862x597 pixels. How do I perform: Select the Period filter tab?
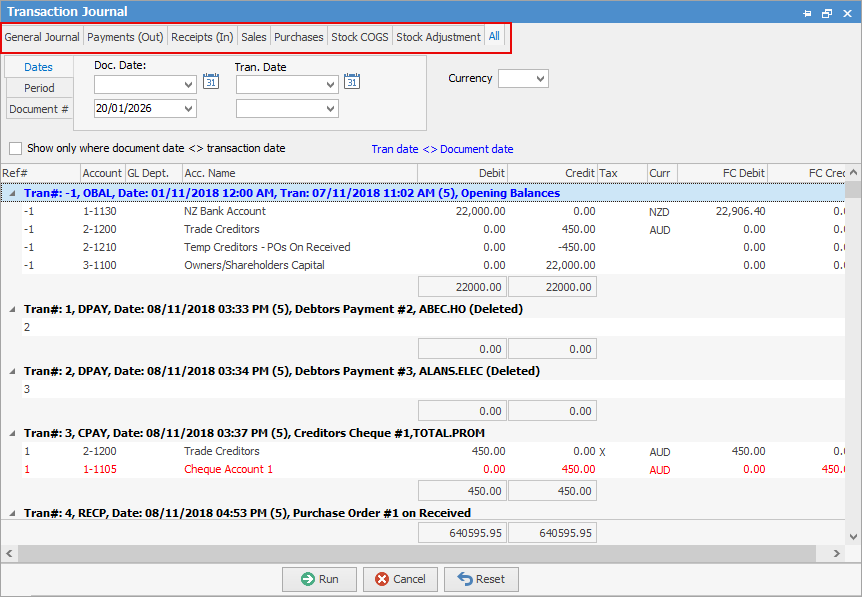pyautogui.click(x=40, y=88)
